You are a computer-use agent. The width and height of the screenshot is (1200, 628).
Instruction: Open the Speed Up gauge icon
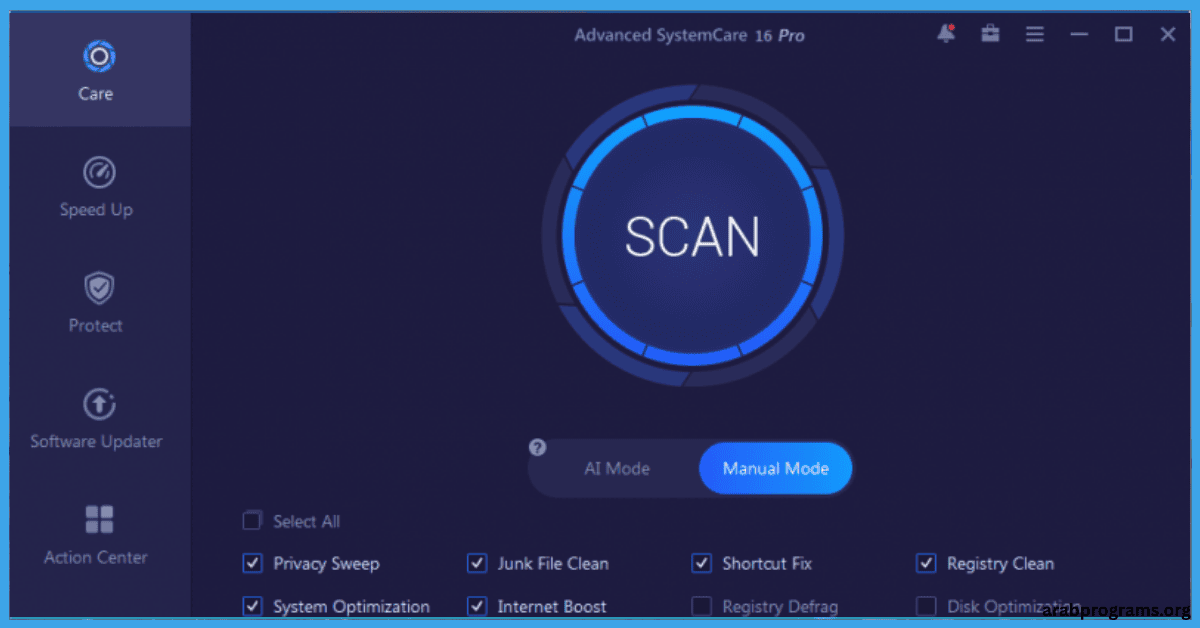[x=98, y=173]
